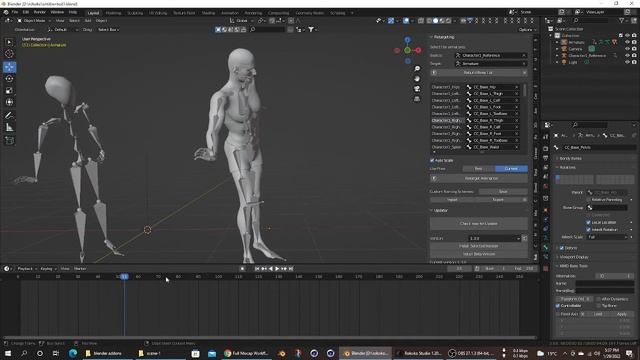640x360 pixels.
Task: Open the Render menu
Action: point(40,12)
